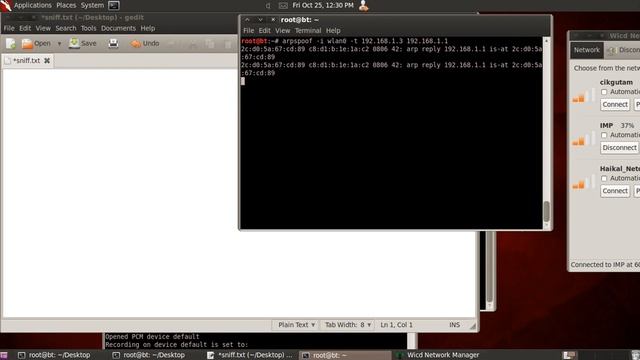Open gedit Documents menu
640x360 pixels.
pos(118,28)
